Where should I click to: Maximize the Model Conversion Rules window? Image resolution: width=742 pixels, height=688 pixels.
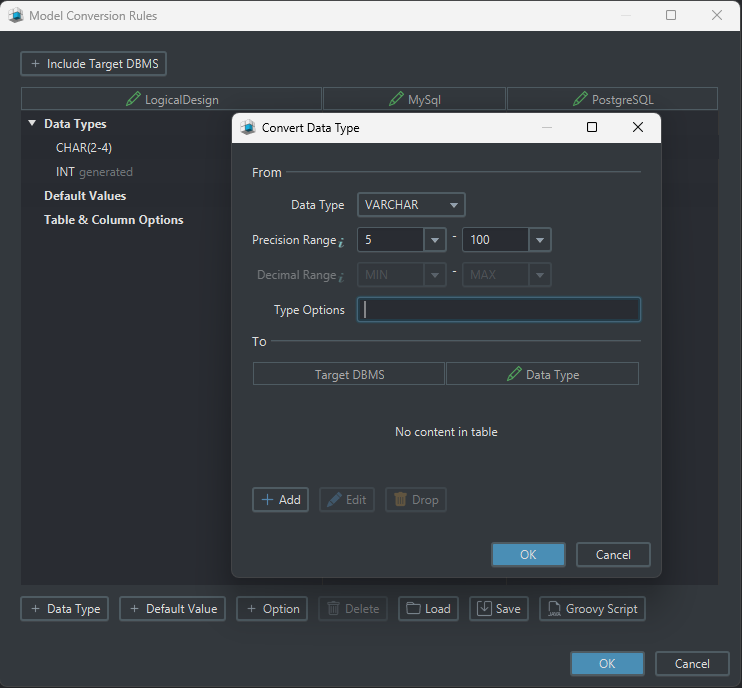(x=671, y=15)
